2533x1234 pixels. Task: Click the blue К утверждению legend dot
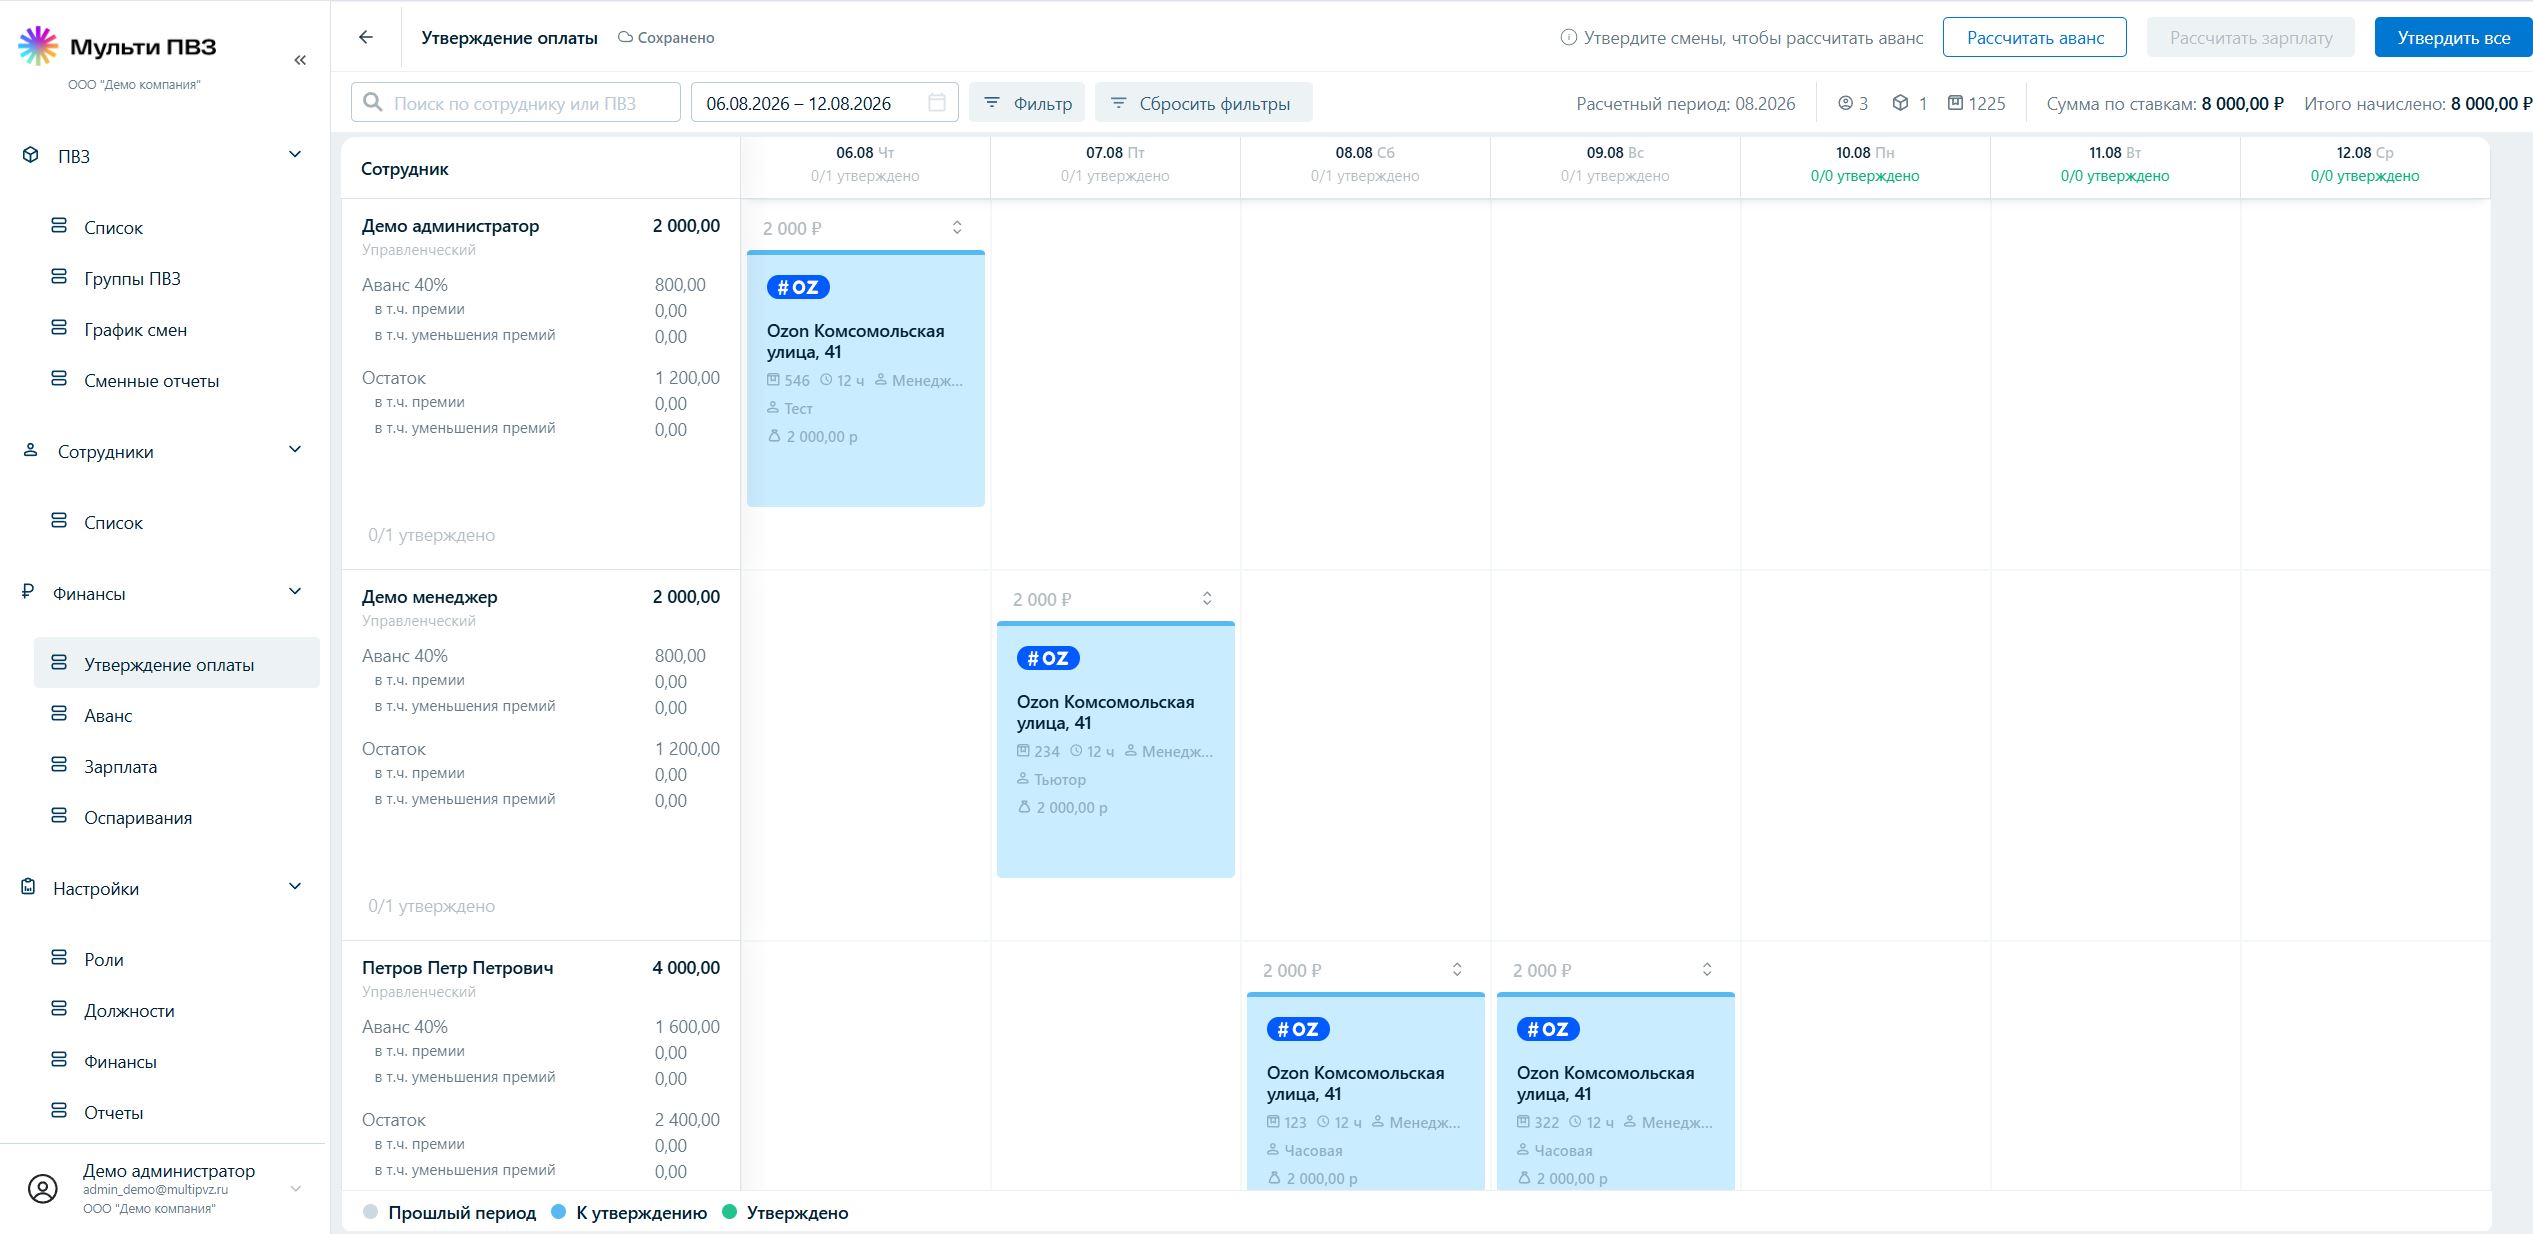(x=559, y=1212)
